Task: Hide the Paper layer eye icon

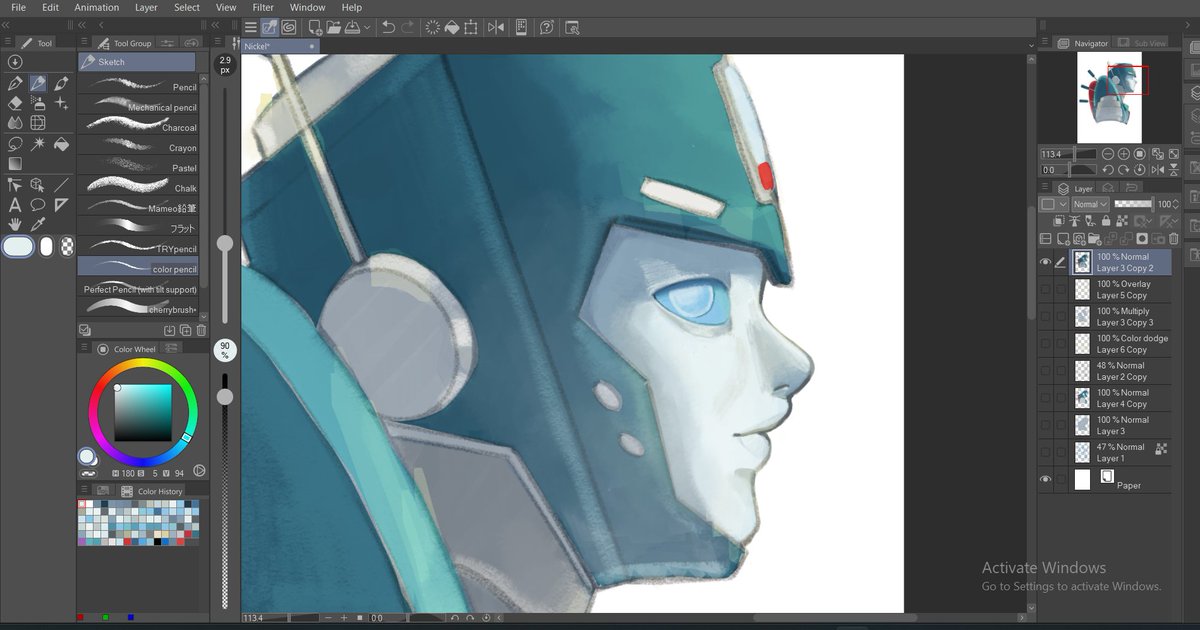Action: pyautogui.click(x=1046, y=479)
